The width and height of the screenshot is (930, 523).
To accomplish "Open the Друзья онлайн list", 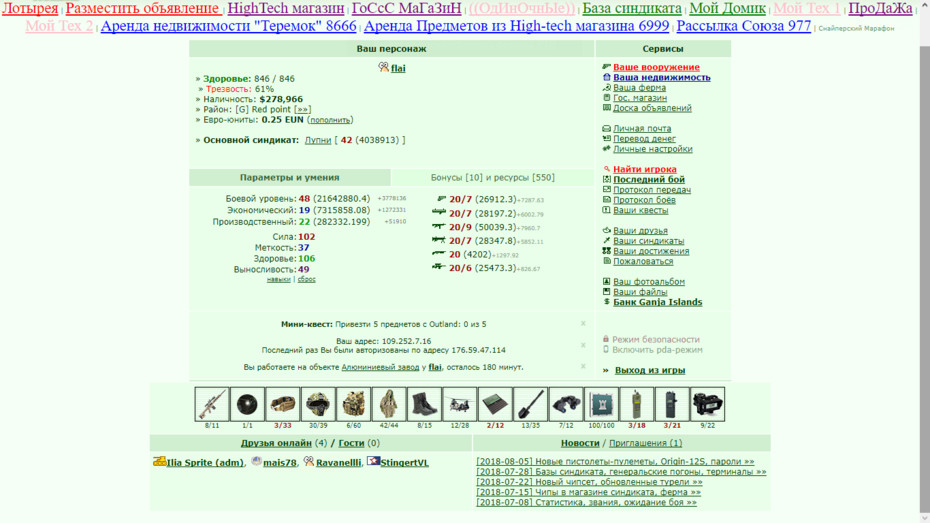I will tap(276, 443).
